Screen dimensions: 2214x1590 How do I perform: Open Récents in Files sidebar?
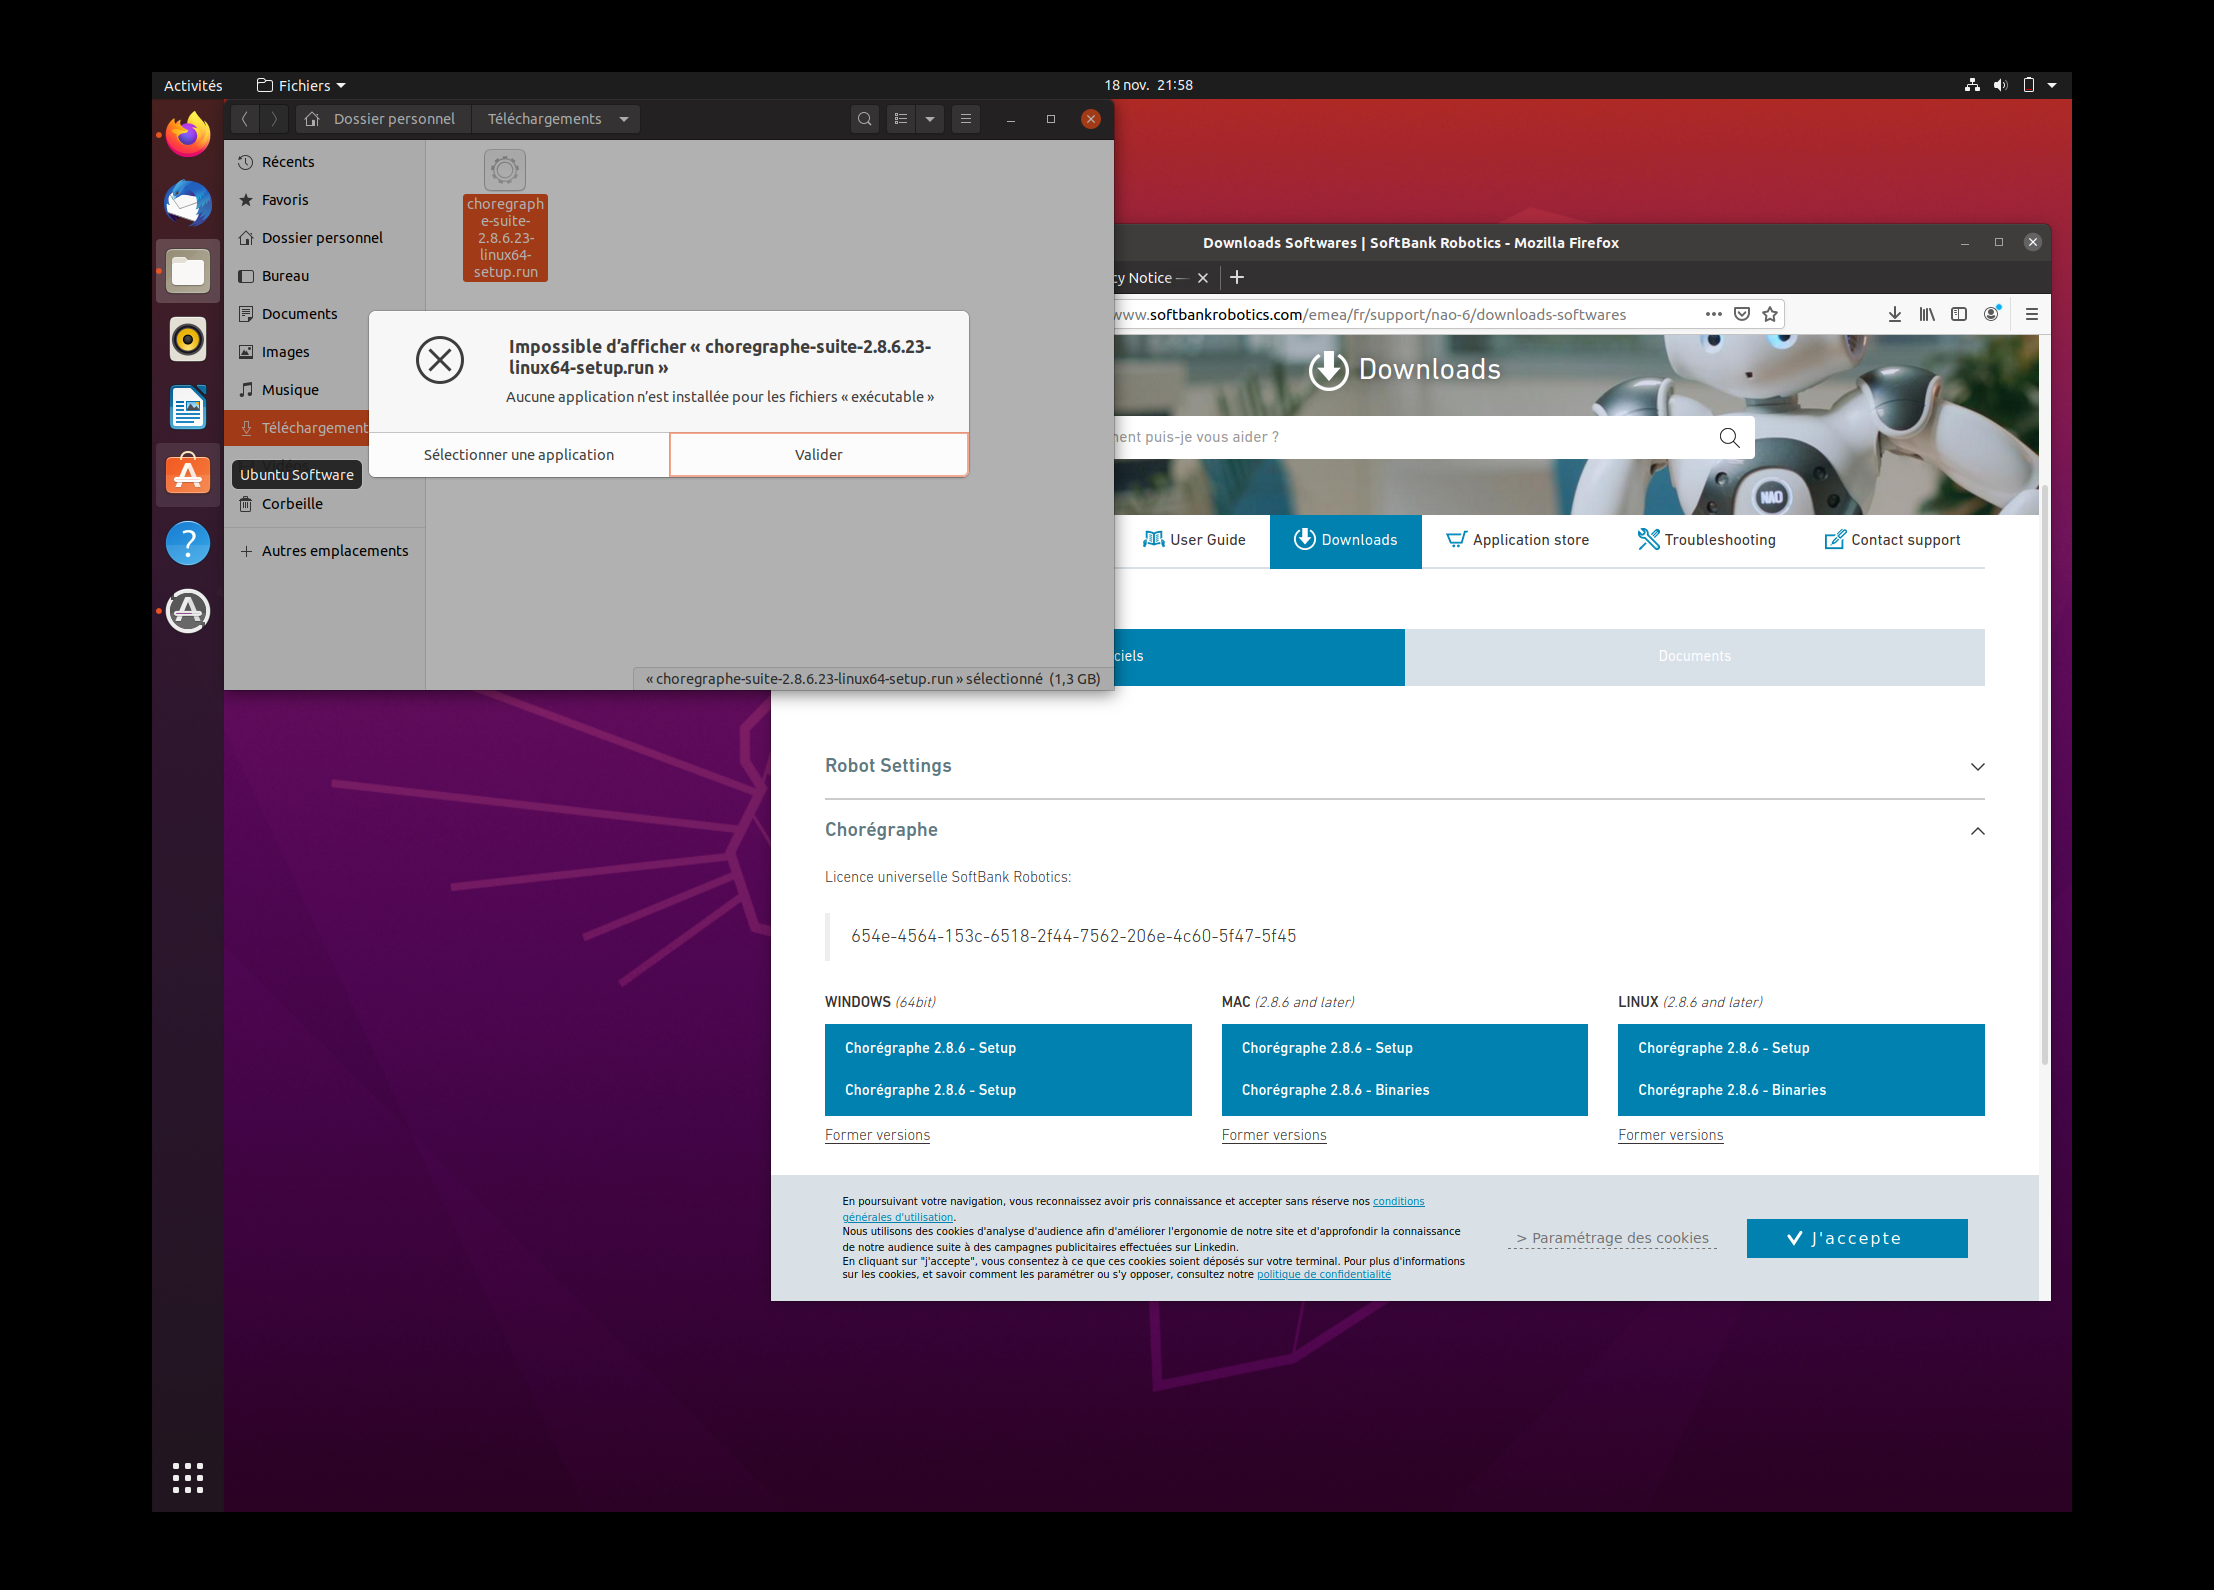coord(324,162)
